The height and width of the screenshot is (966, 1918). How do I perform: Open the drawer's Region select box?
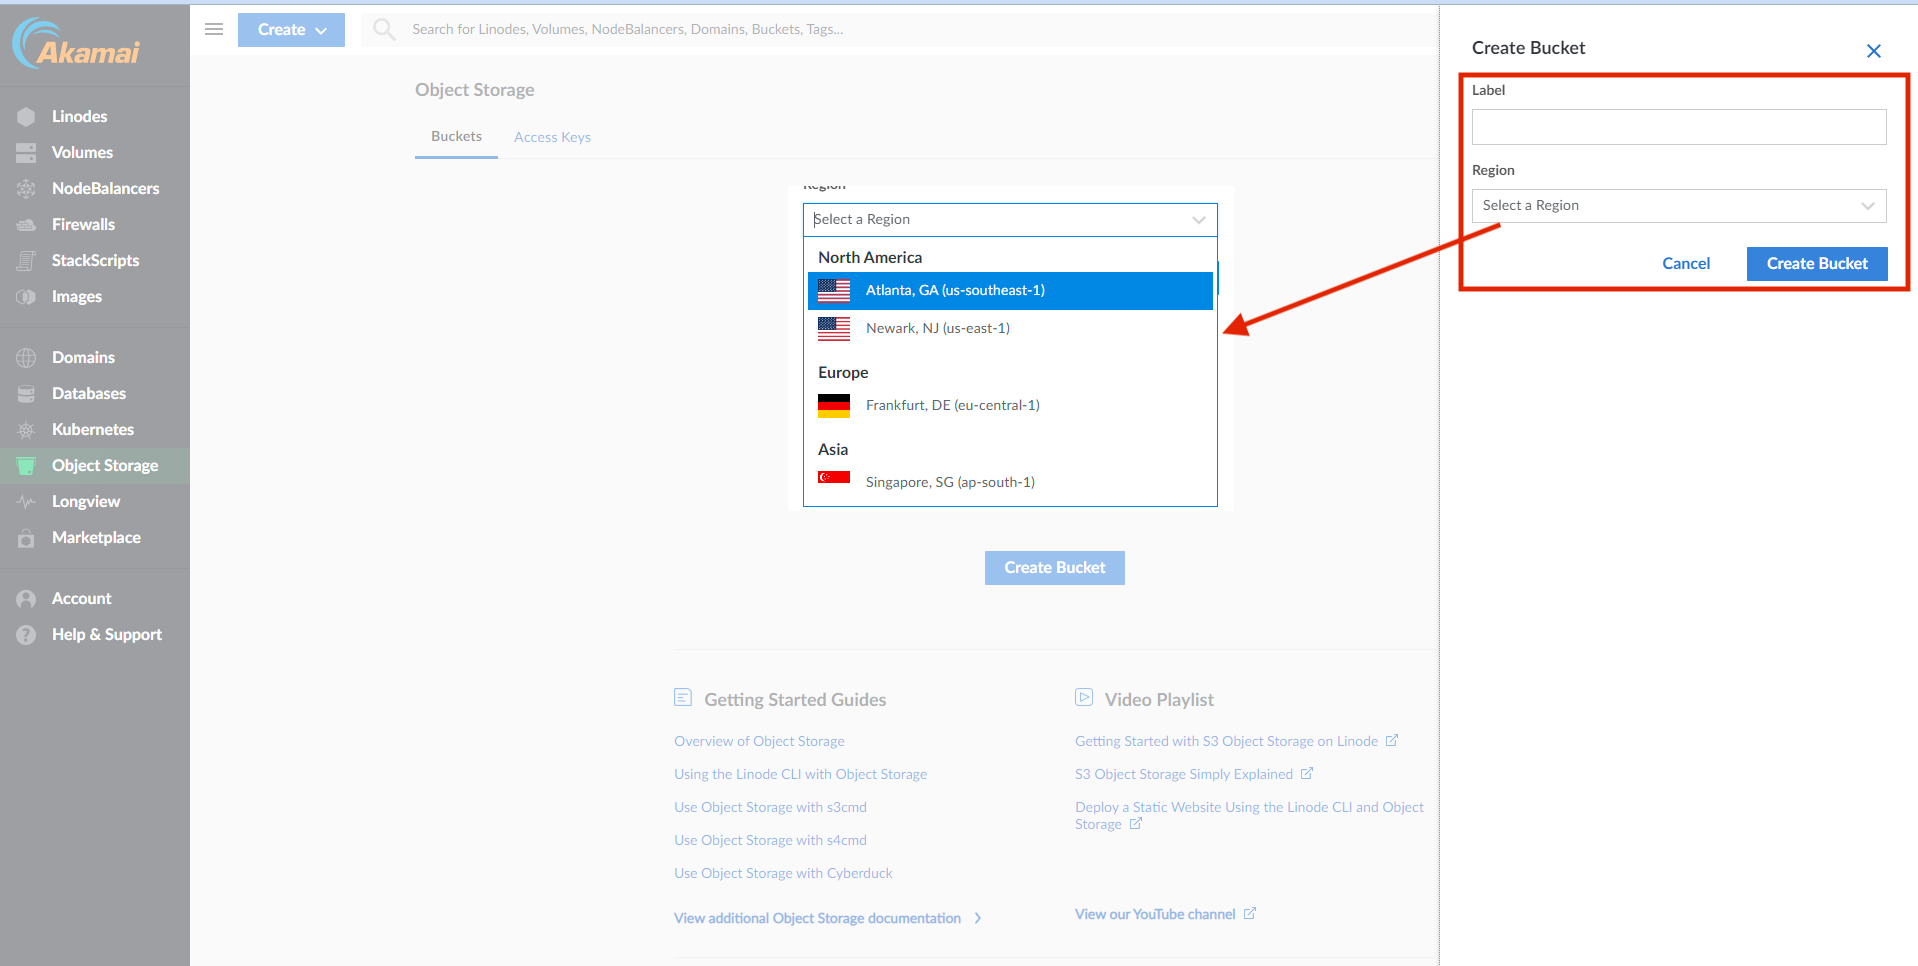1679,206
